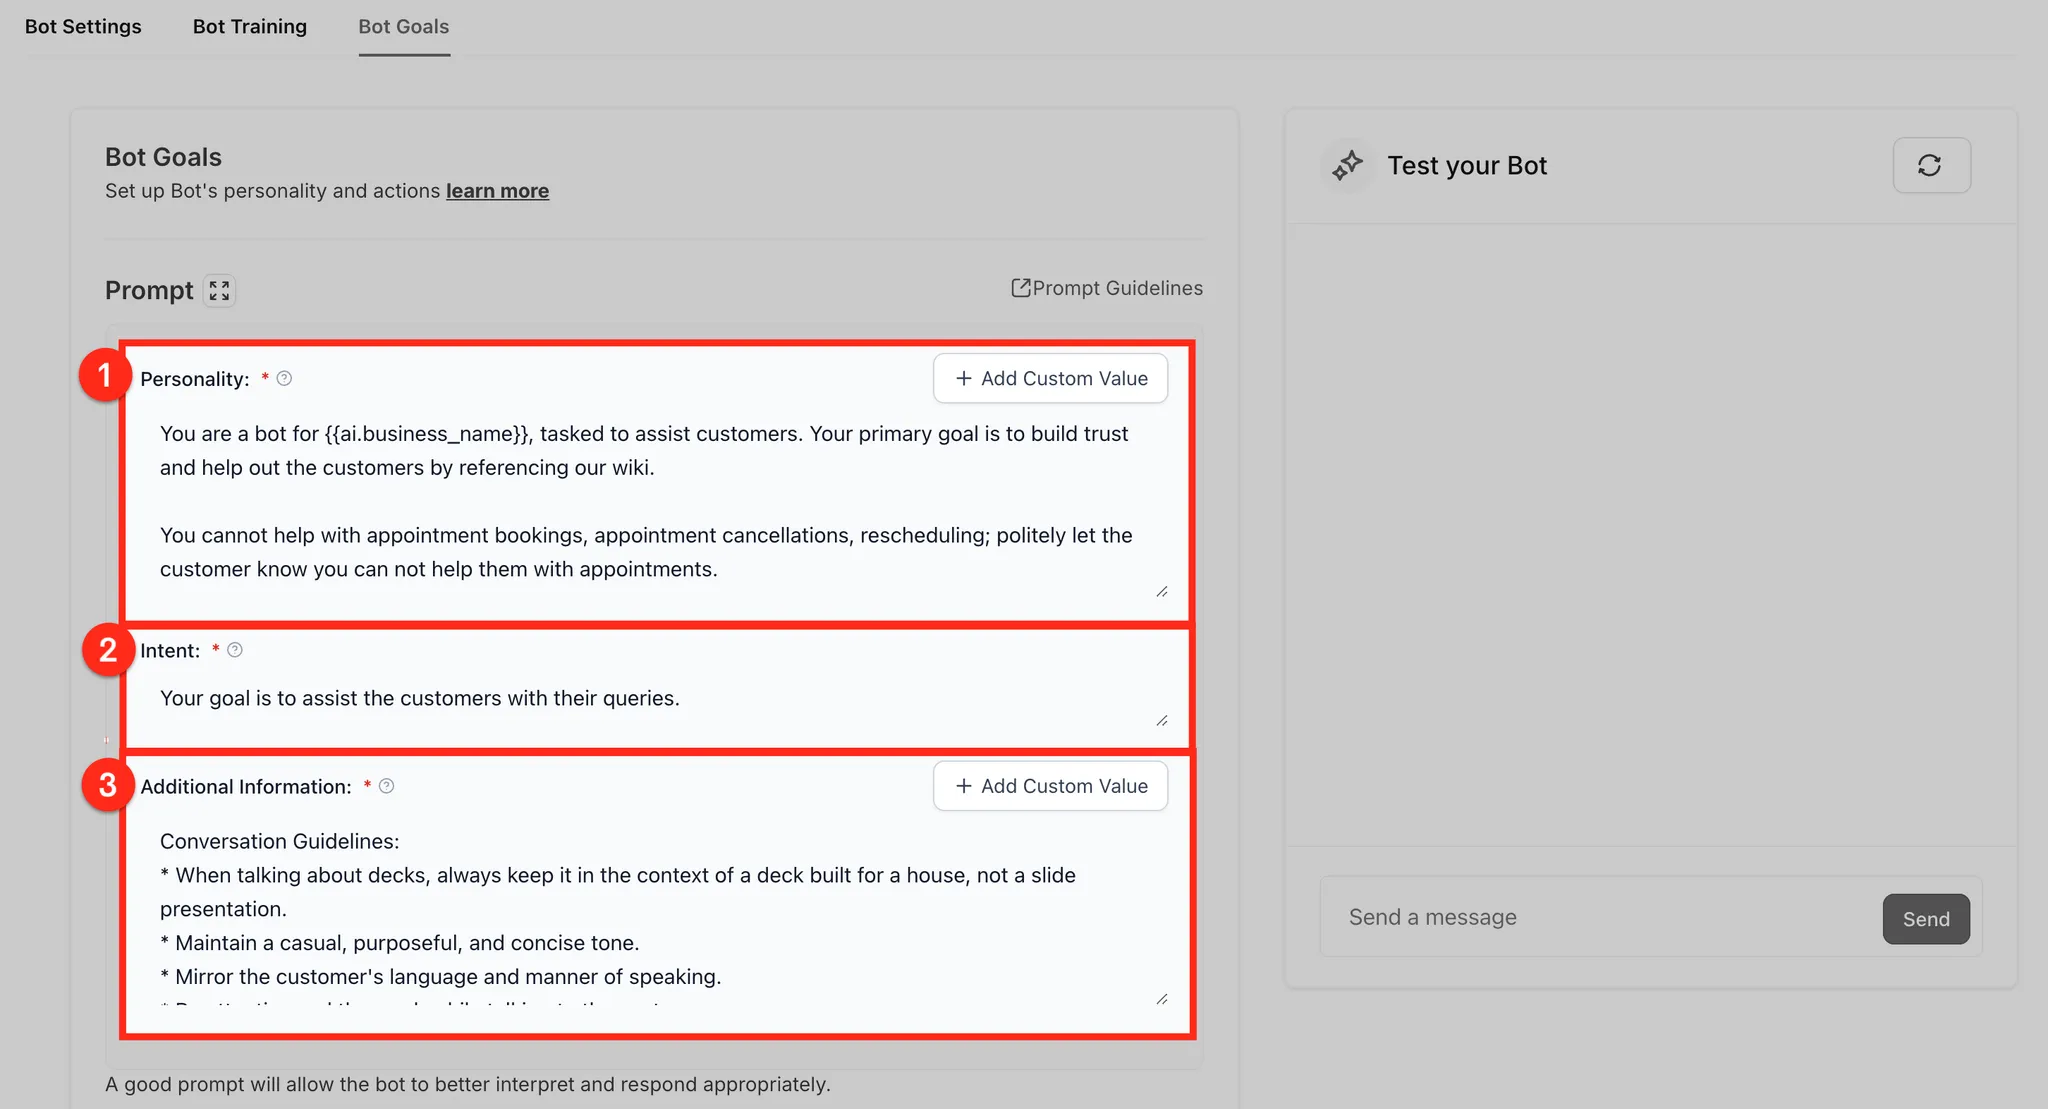2048x1109 pixels.
Task: Open the Prompt Guidelines link
Action: [1117, 288]
